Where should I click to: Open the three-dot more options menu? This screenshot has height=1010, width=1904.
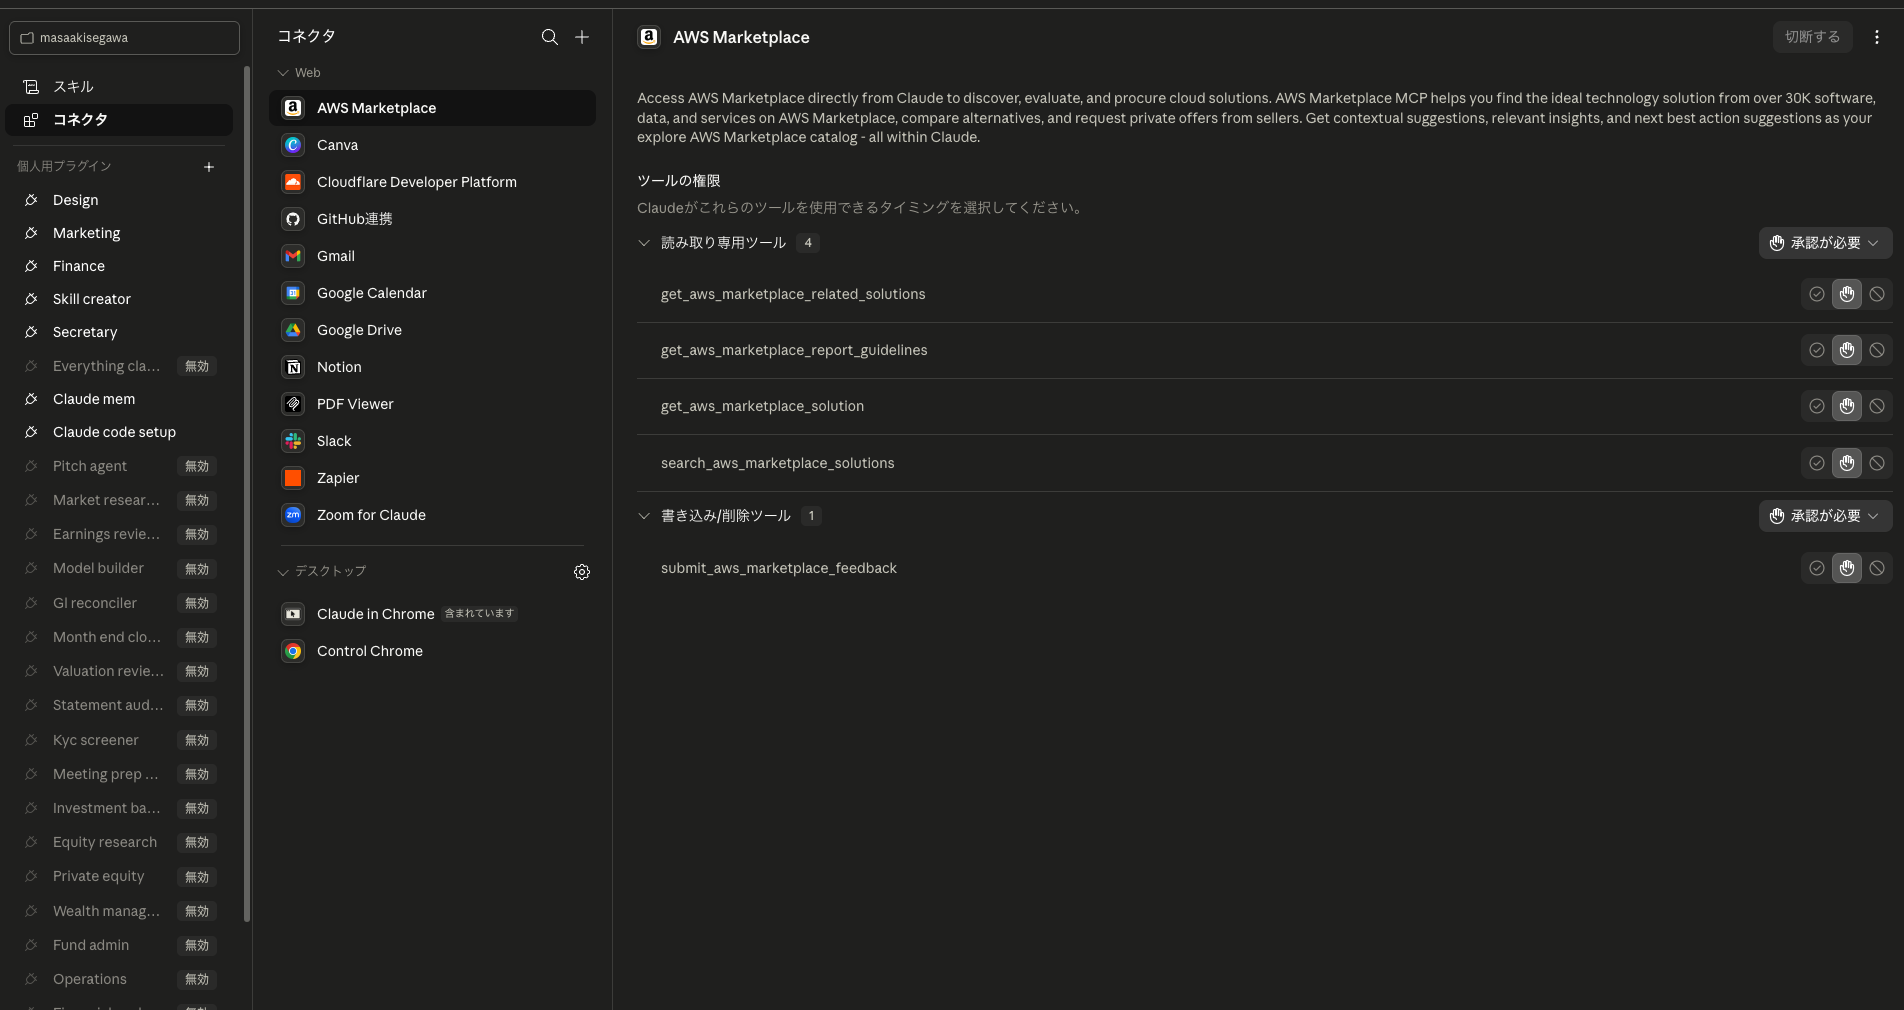(x=1876, y=37)
